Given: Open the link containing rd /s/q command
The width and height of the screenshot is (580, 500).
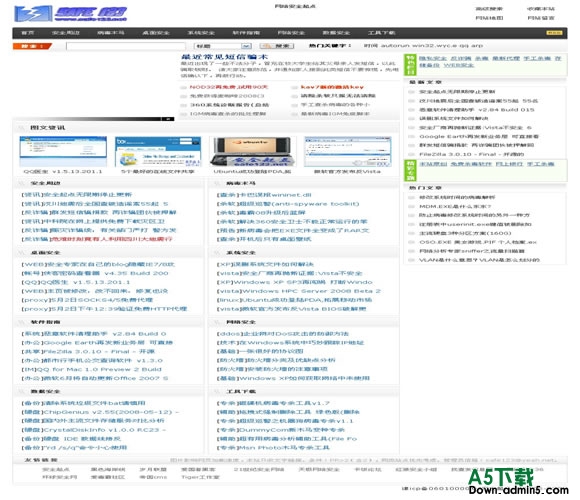Looking at the screenshot, I should point(74,447).
